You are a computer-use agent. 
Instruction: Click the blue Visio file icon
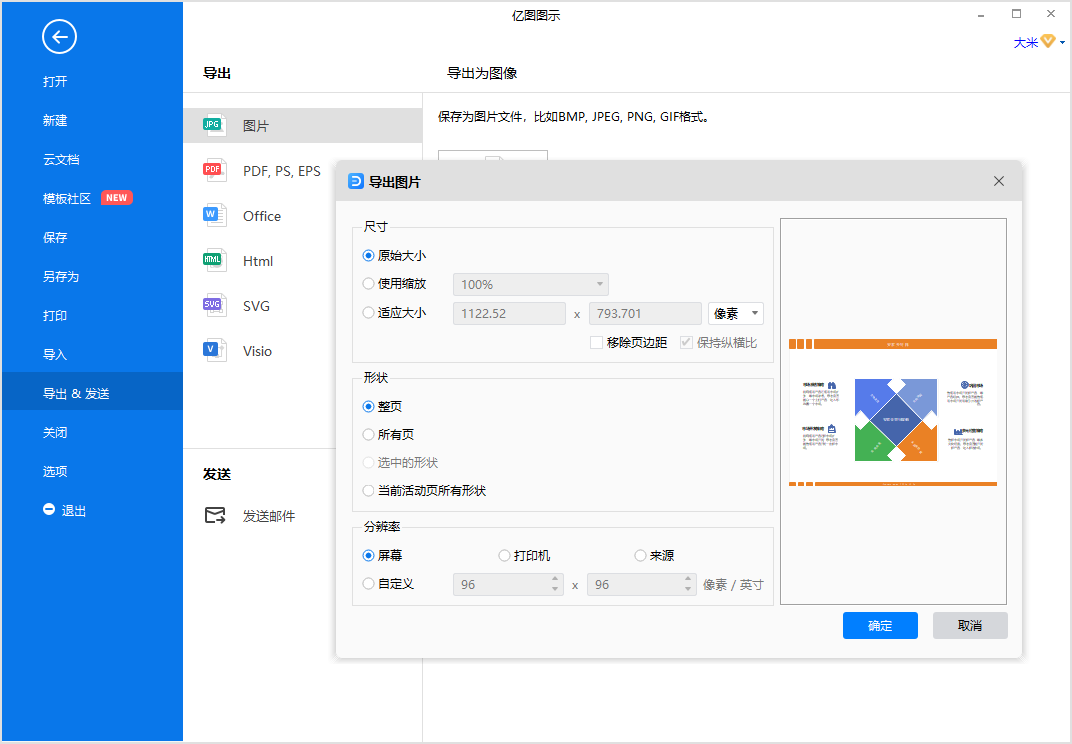tap(214, 351)
